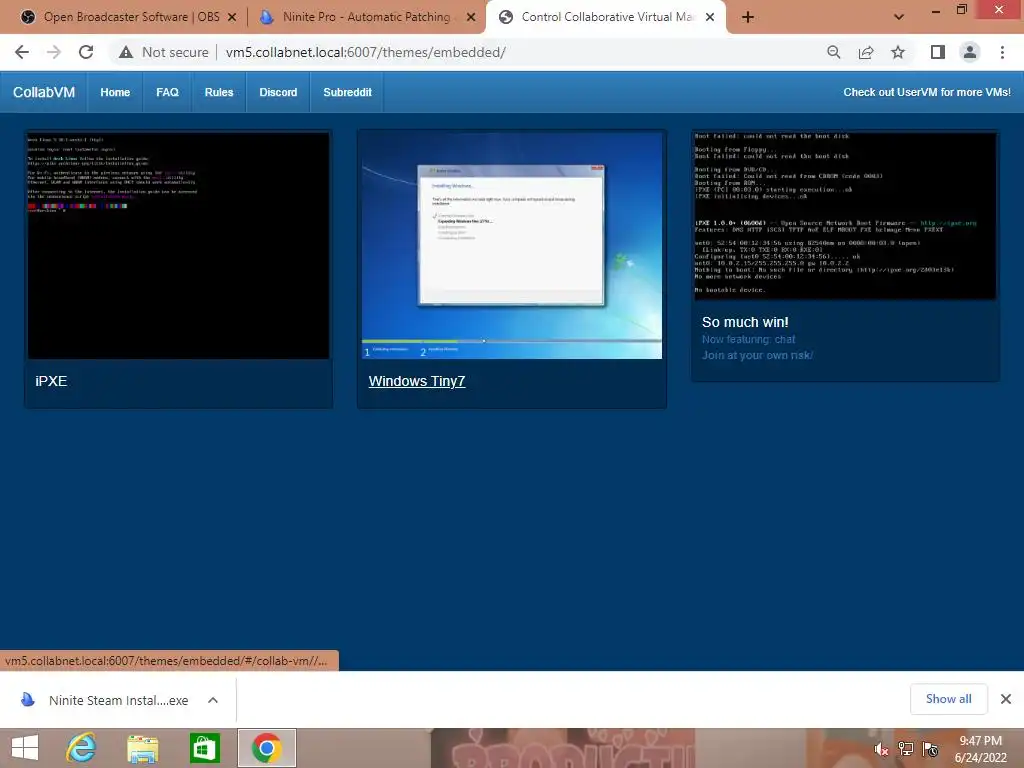Open a new browser tab
1024x768 pixels.
748,17
